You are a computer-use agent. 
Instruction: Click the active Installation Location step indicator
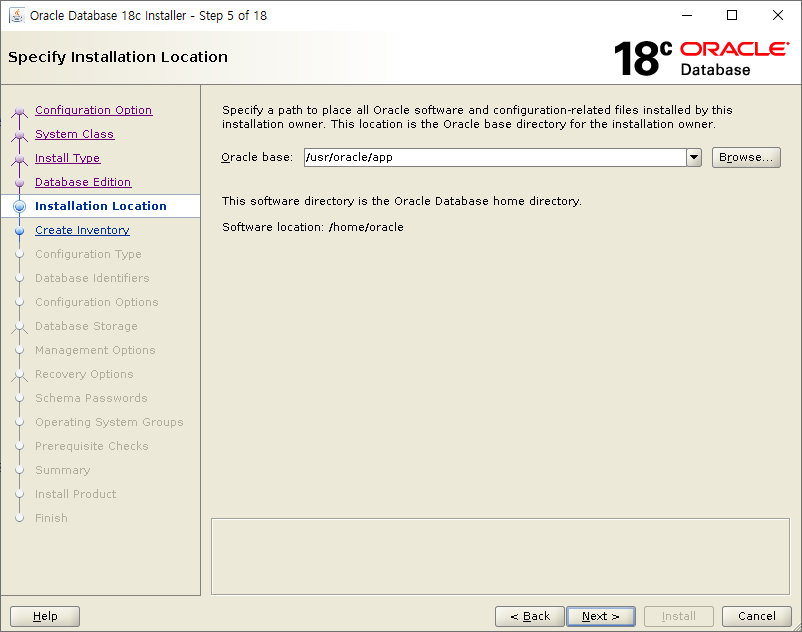tap(19, 206)
